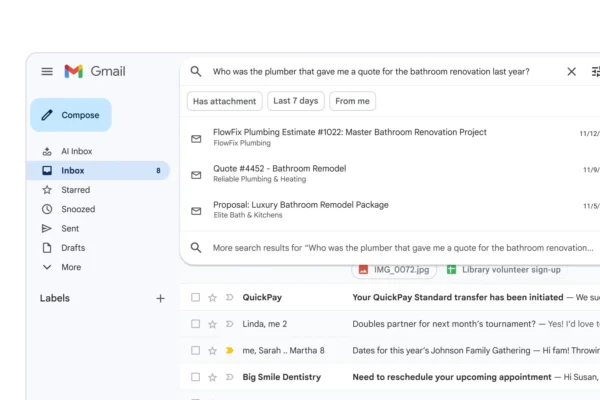This screenshot has width=600, height=400.
Task: Check the box for Linda's email
Action: tap(196, 324)
